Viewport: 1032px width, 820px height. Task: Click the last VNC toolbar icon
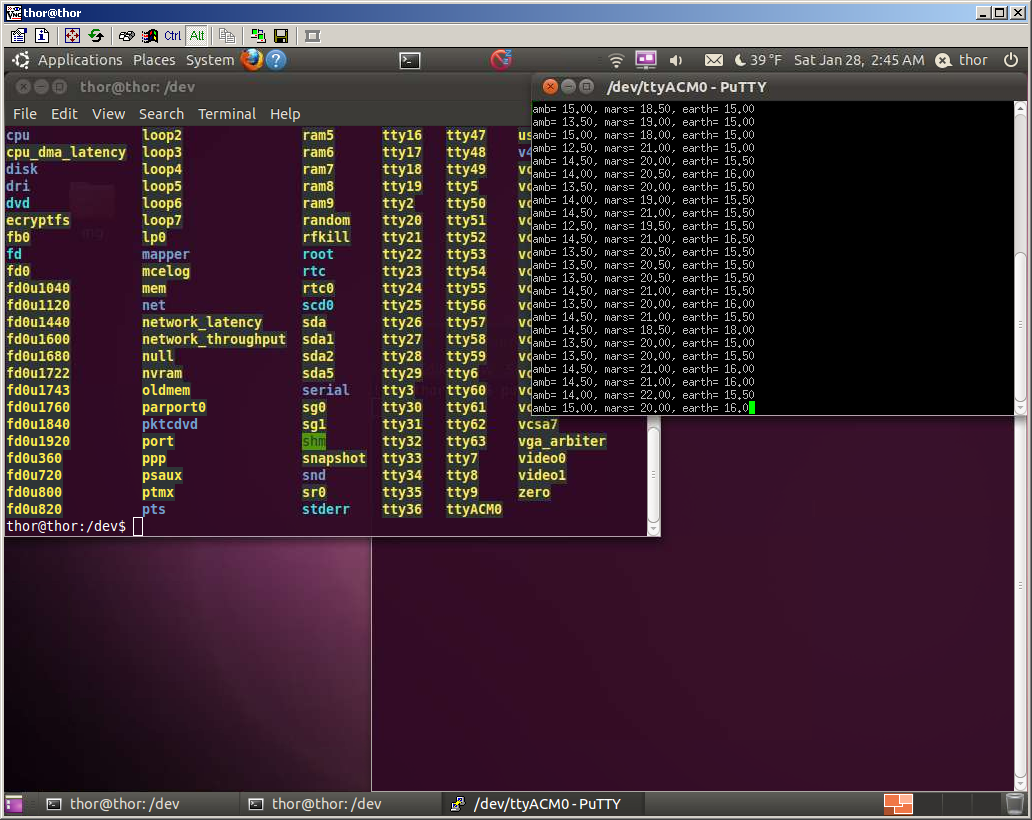coord(313,36)
